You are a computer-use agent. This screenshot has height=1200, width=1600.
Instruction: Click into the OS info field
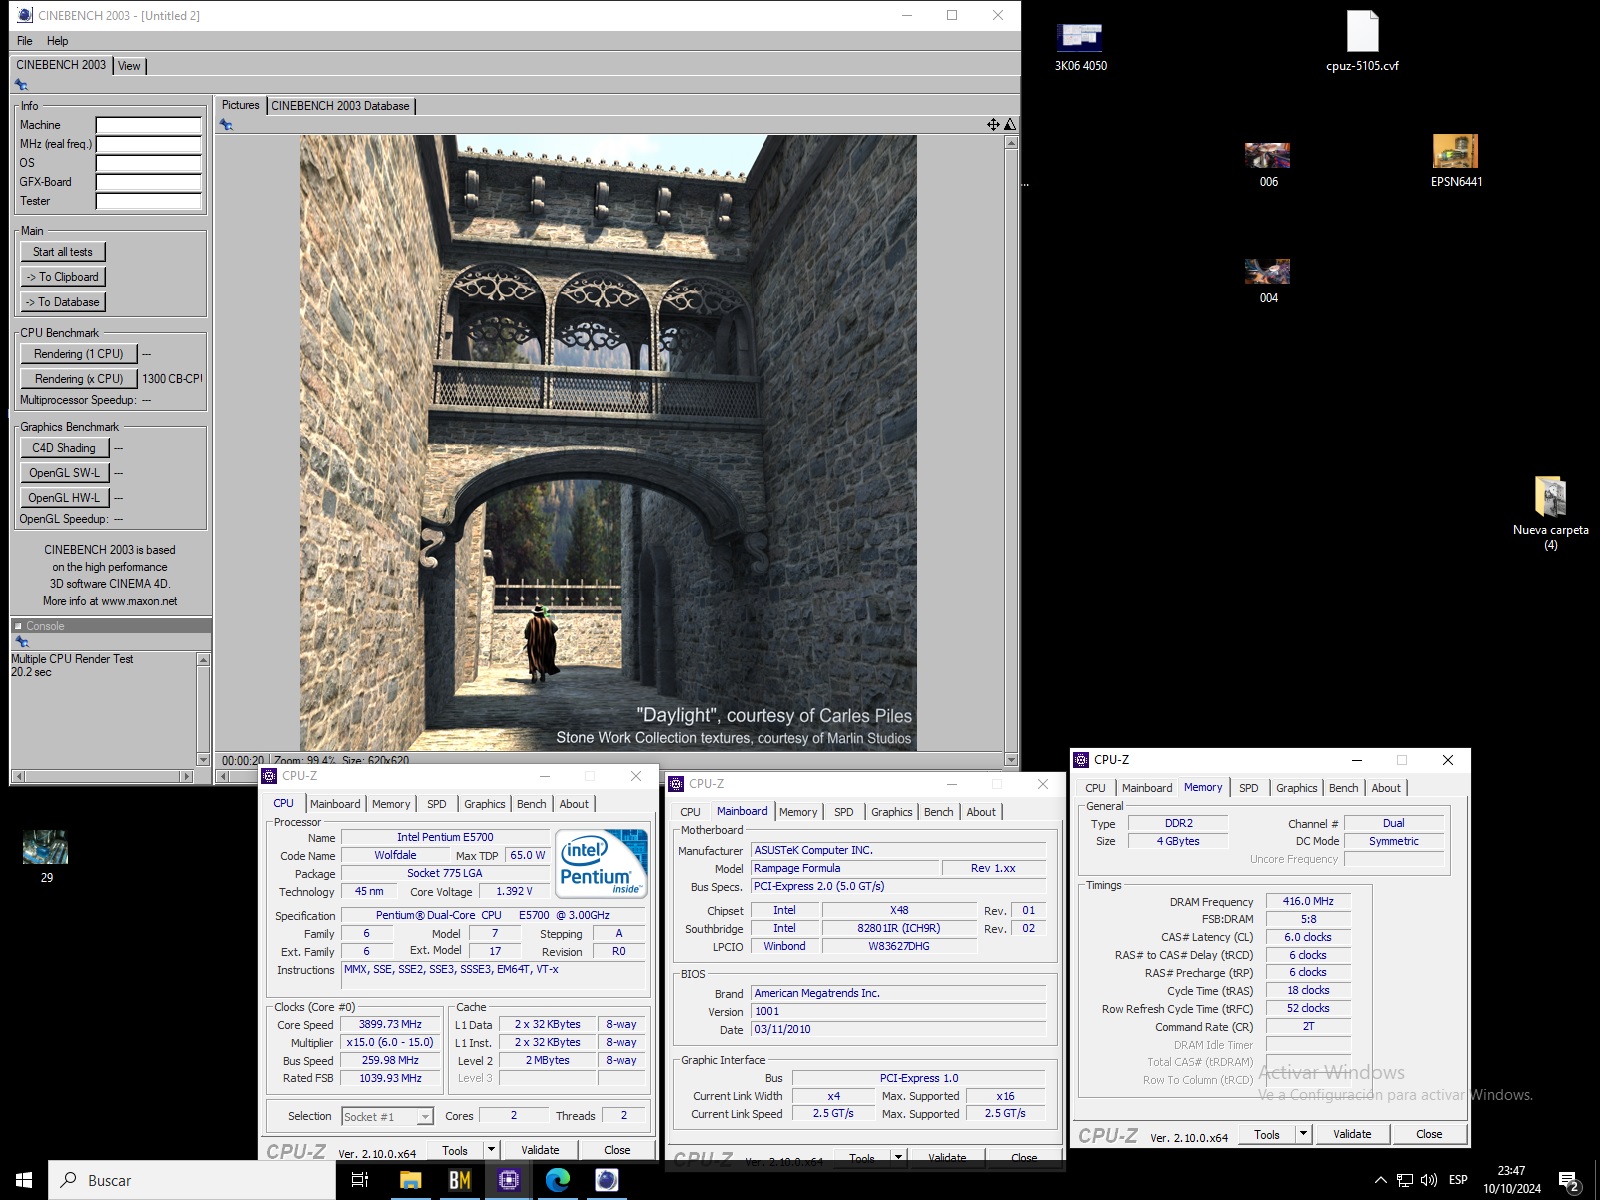point(149,163)
